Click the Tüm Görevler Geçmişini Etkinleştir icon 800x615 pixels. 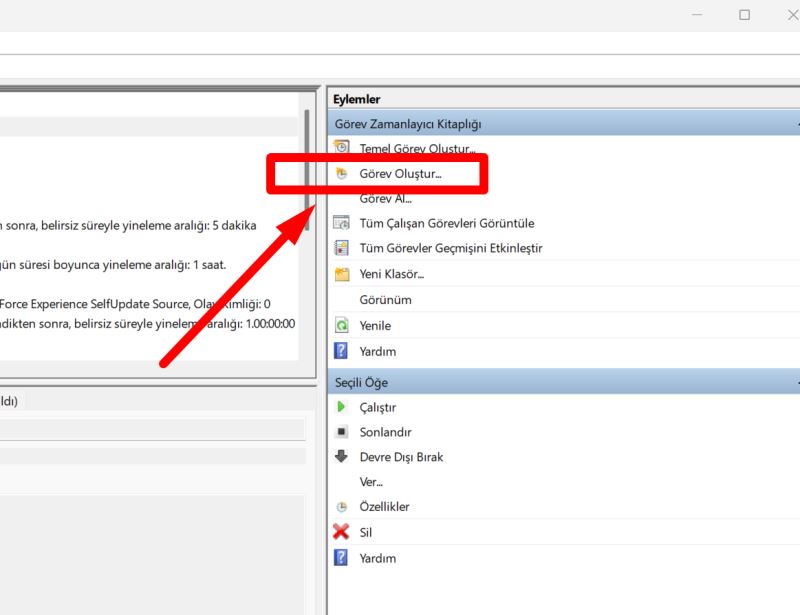pos(341,248)
